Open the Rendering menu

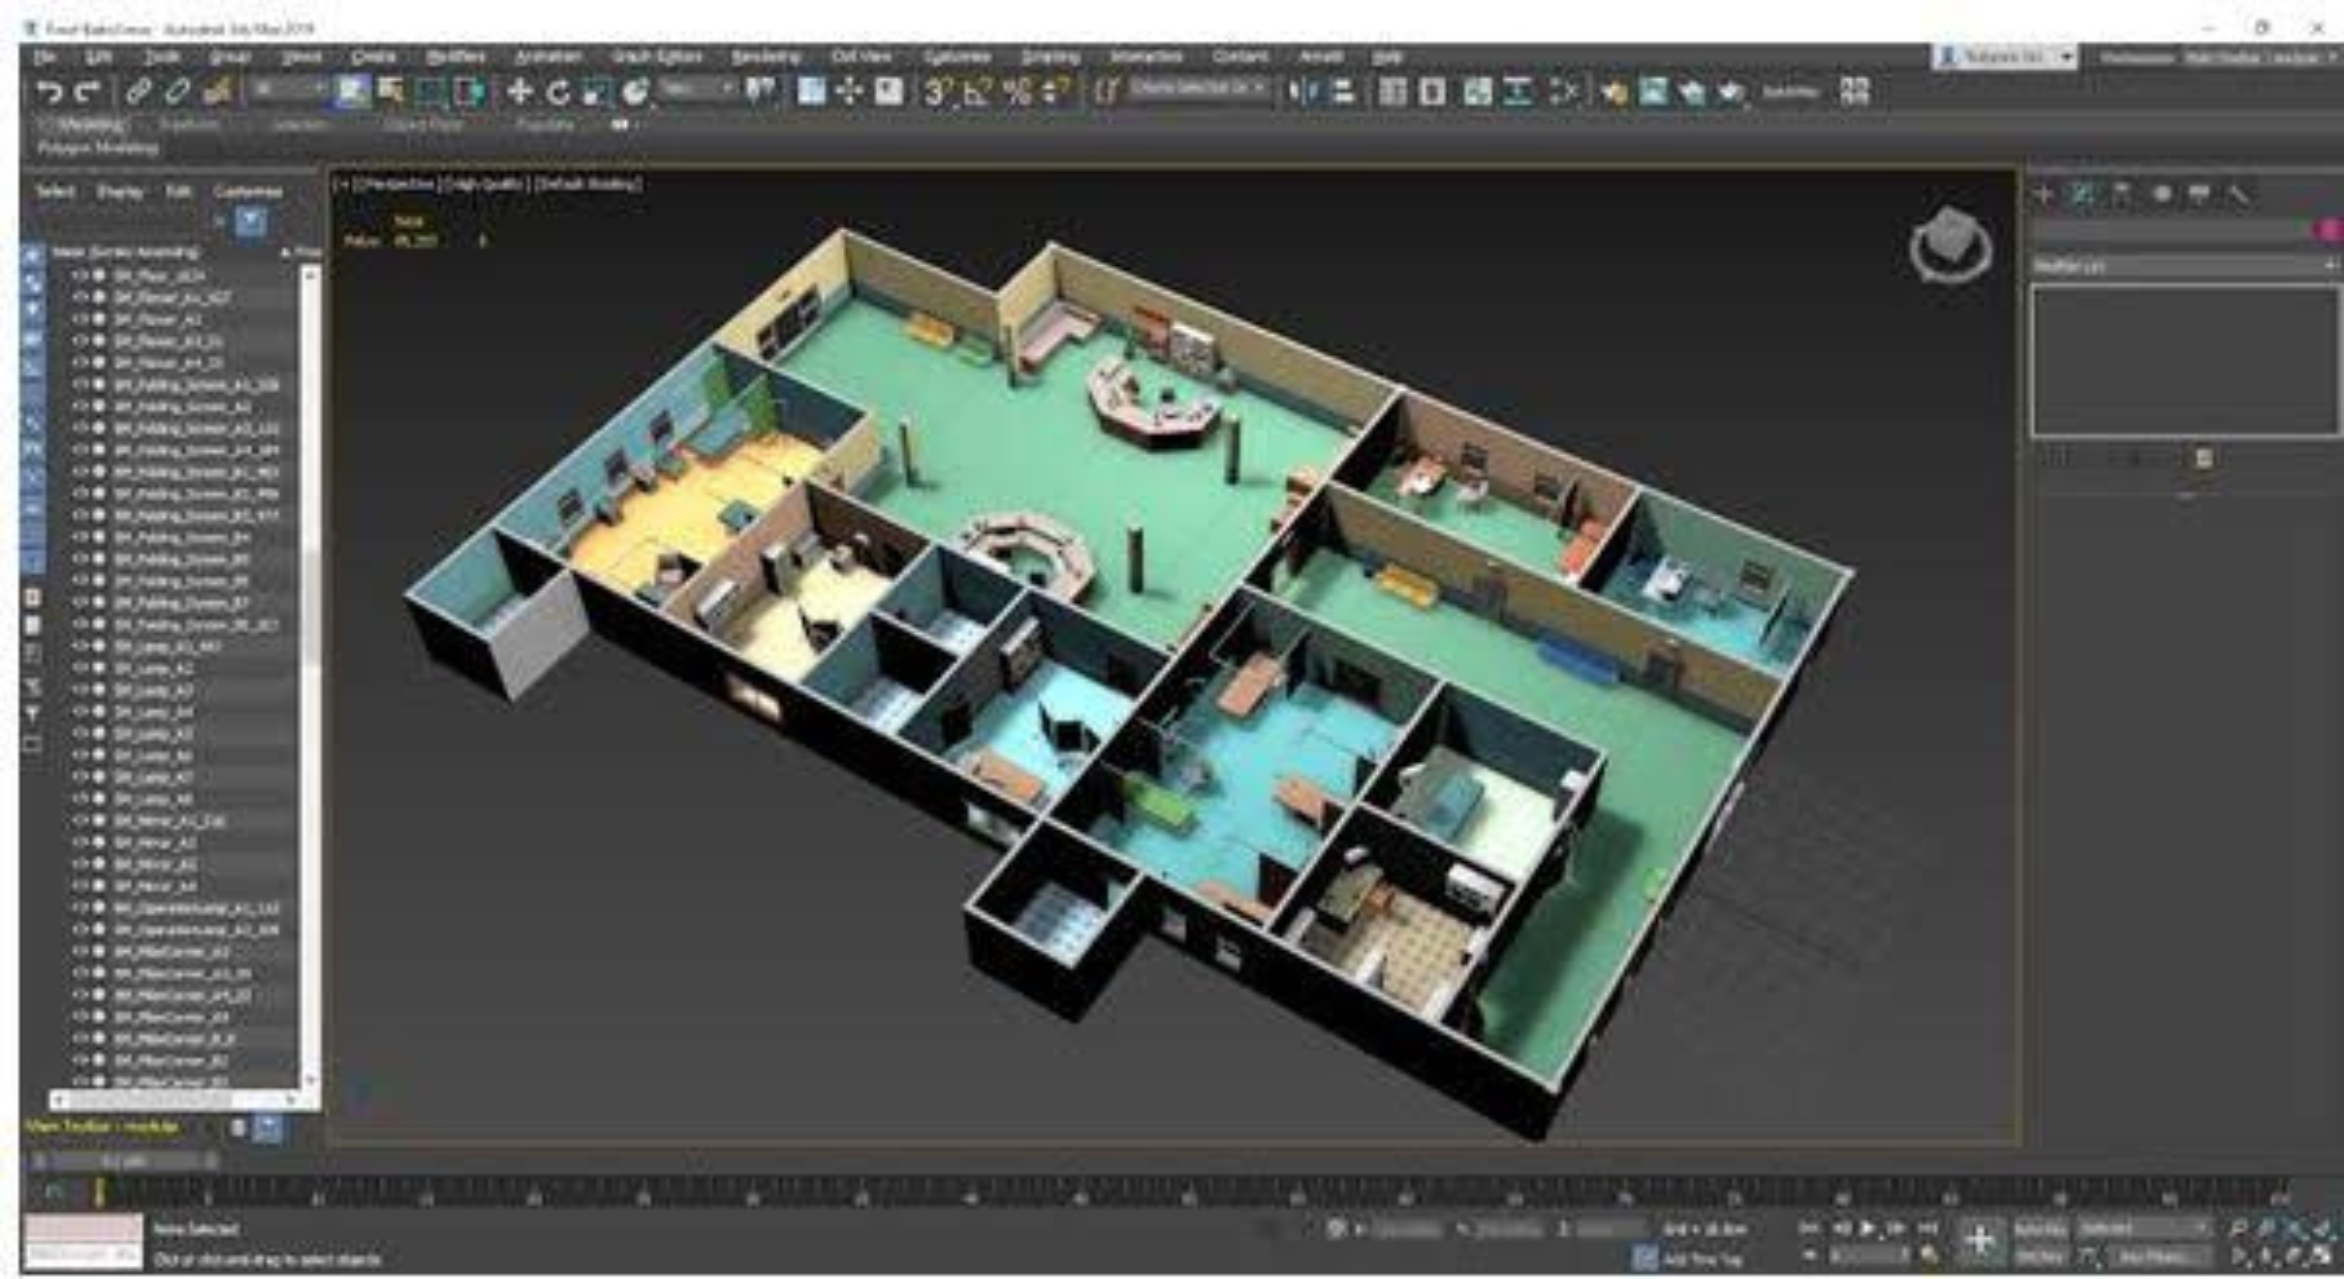pos(765,57)
